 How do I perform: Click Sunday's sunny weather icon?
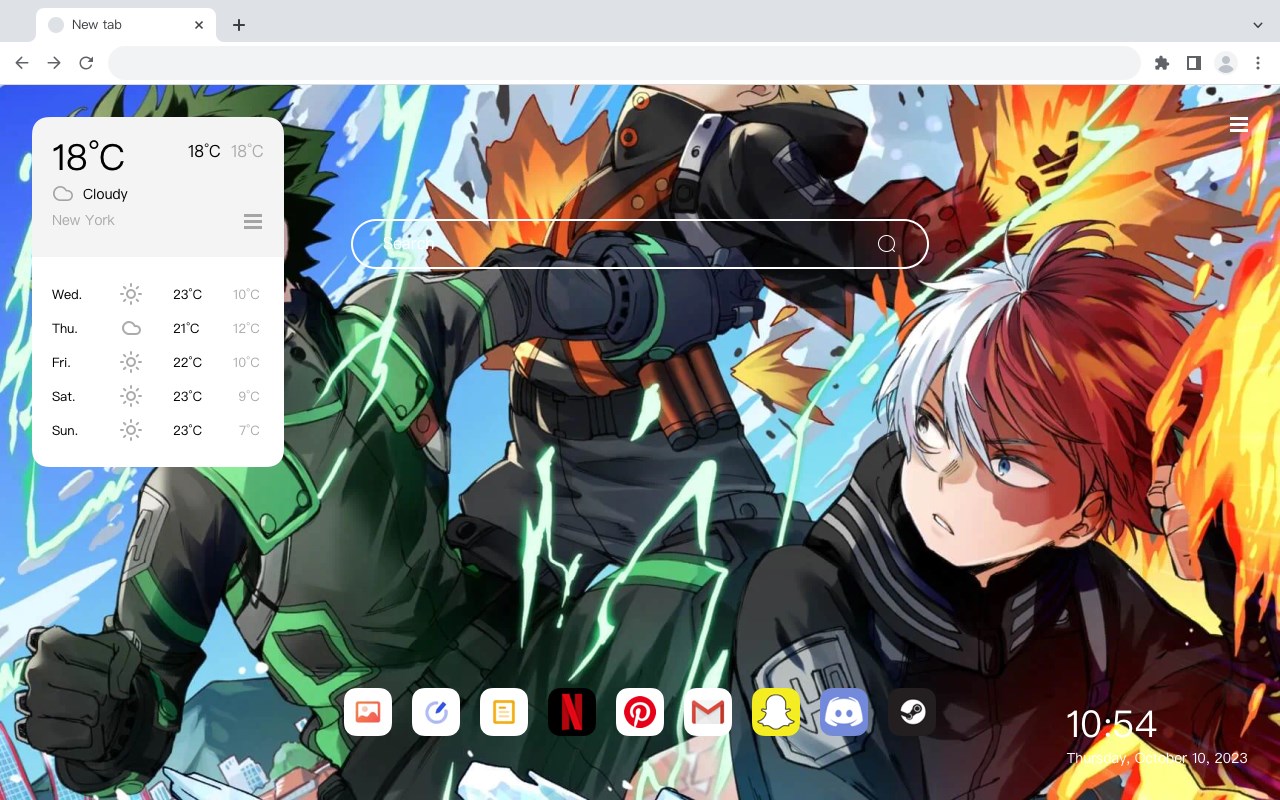point(131,430)
